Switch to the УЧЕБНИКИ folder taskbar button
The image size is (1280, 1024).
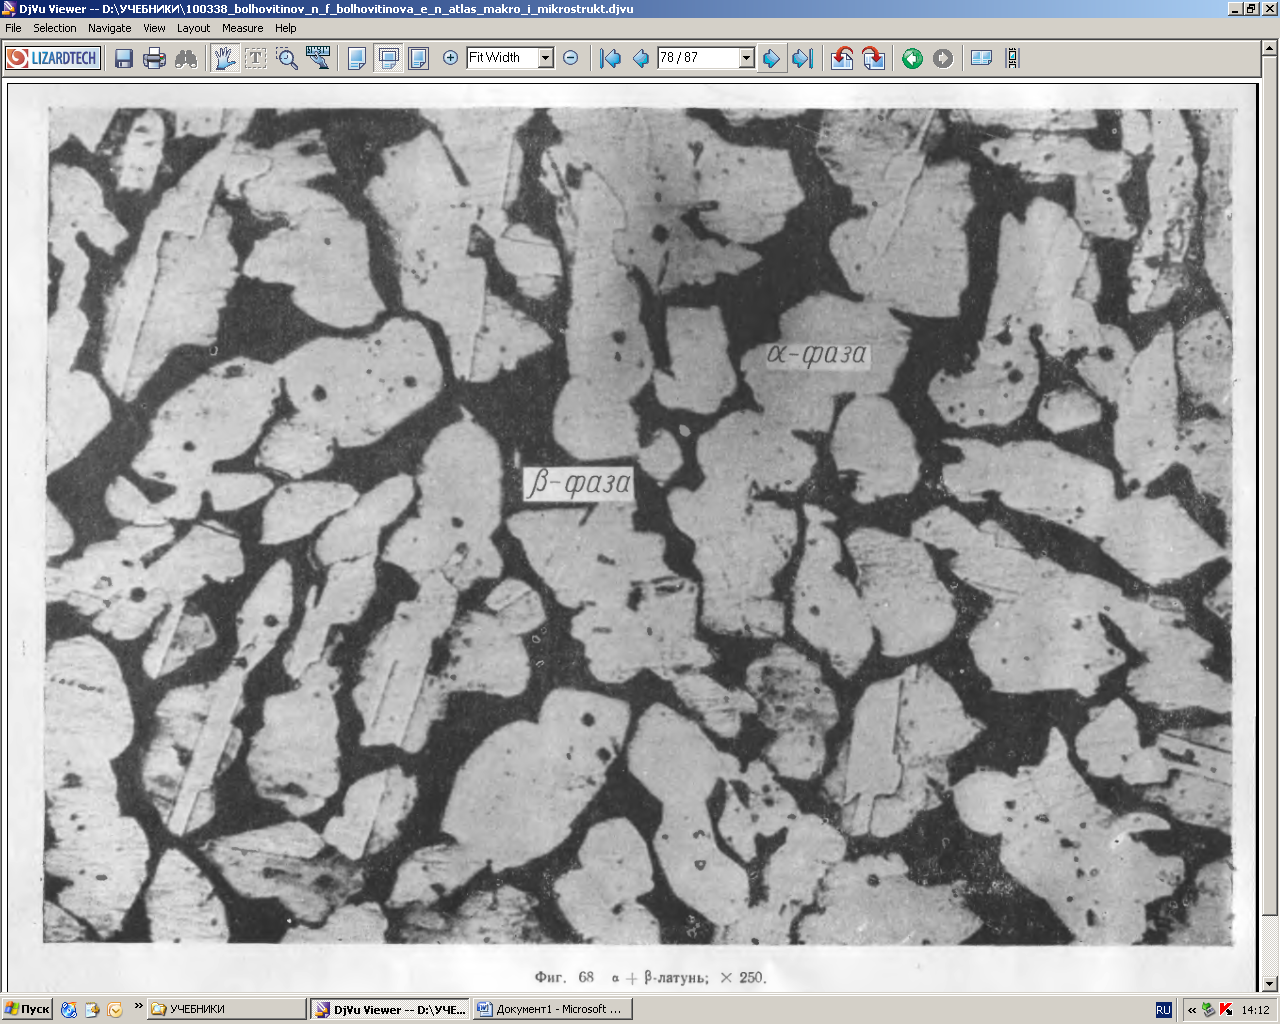click(227, 1009)
